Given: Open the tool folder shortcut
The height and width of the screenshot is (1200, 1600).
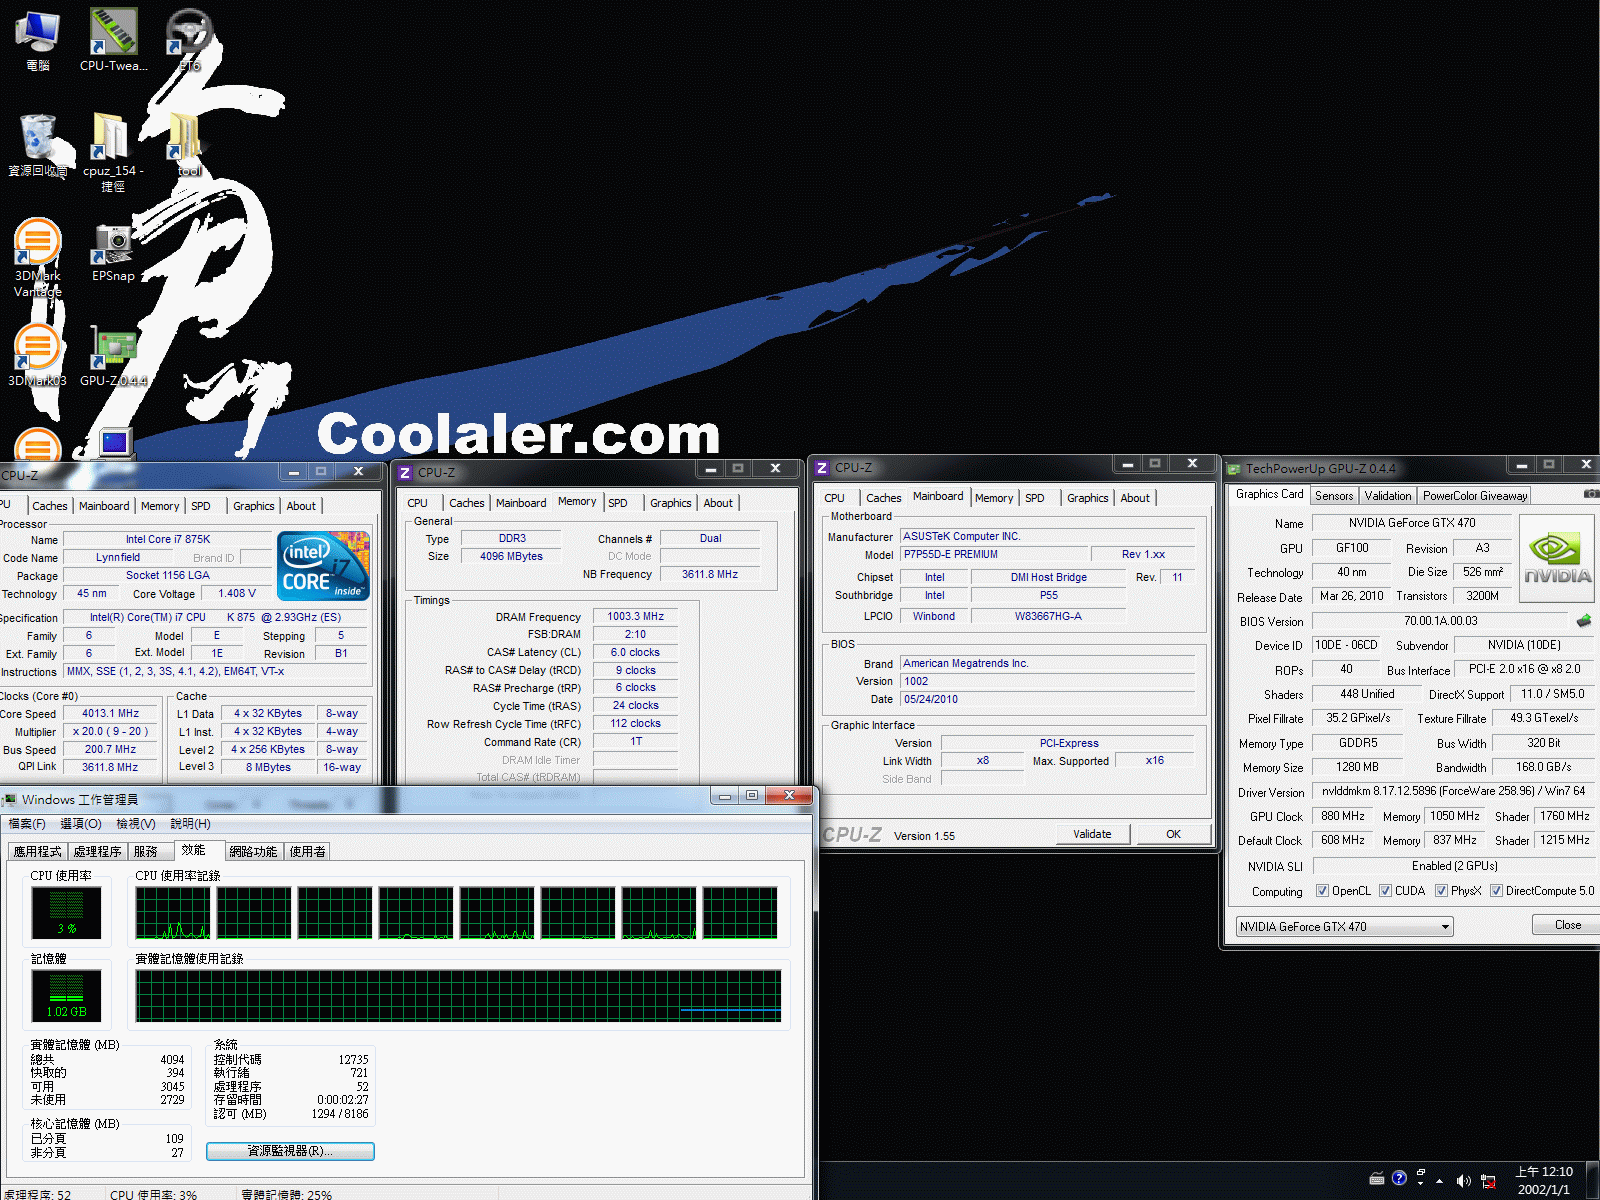Looking at the screenshot, I should [189, 146].
